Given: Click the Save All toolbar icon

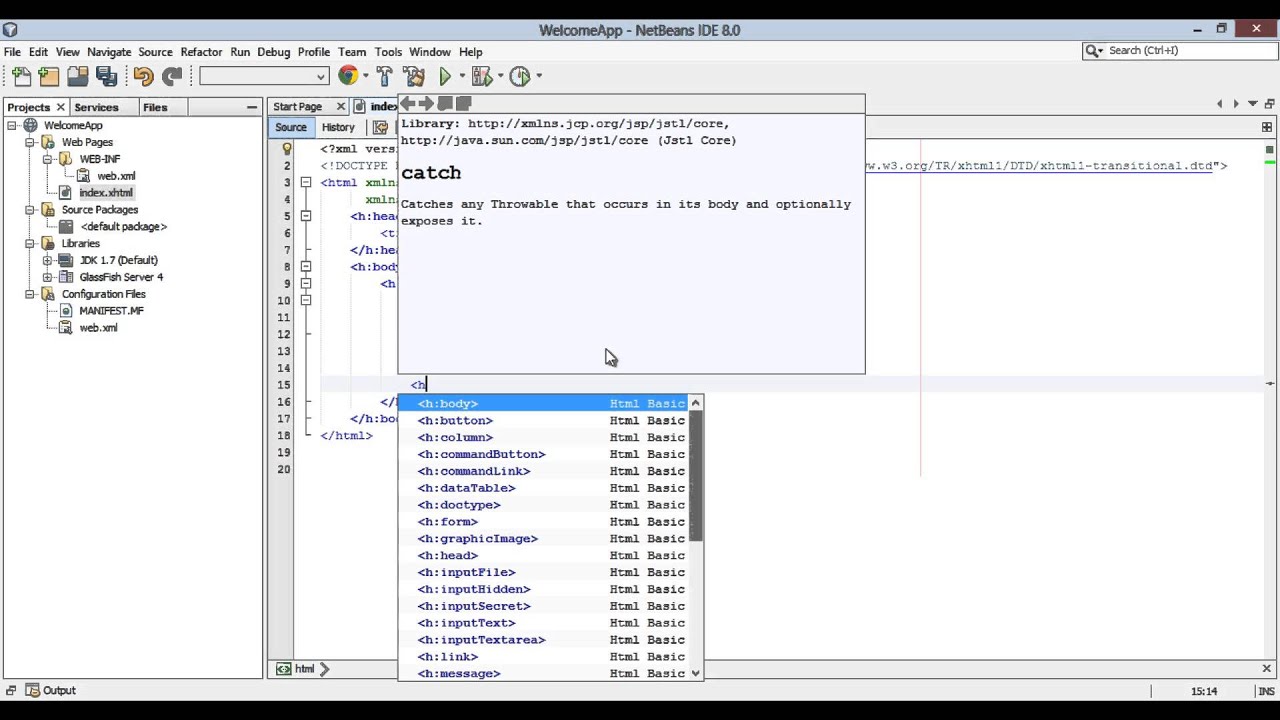Looking at the screenshot, I should [106, 76].
